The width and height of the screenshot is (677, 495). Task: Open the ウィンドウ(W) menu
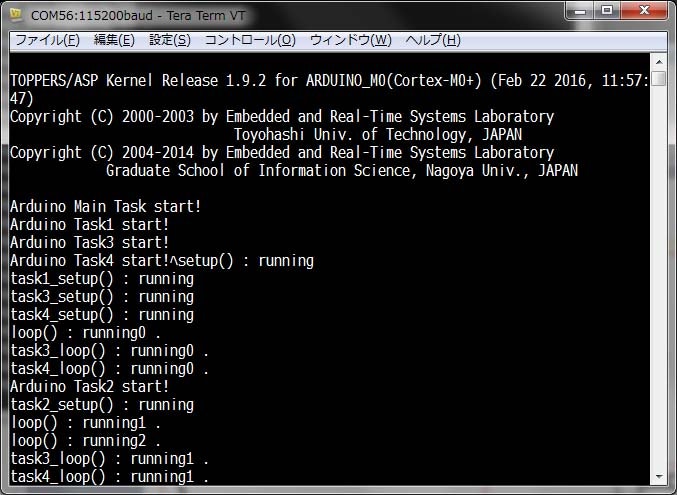pos(351,40)
